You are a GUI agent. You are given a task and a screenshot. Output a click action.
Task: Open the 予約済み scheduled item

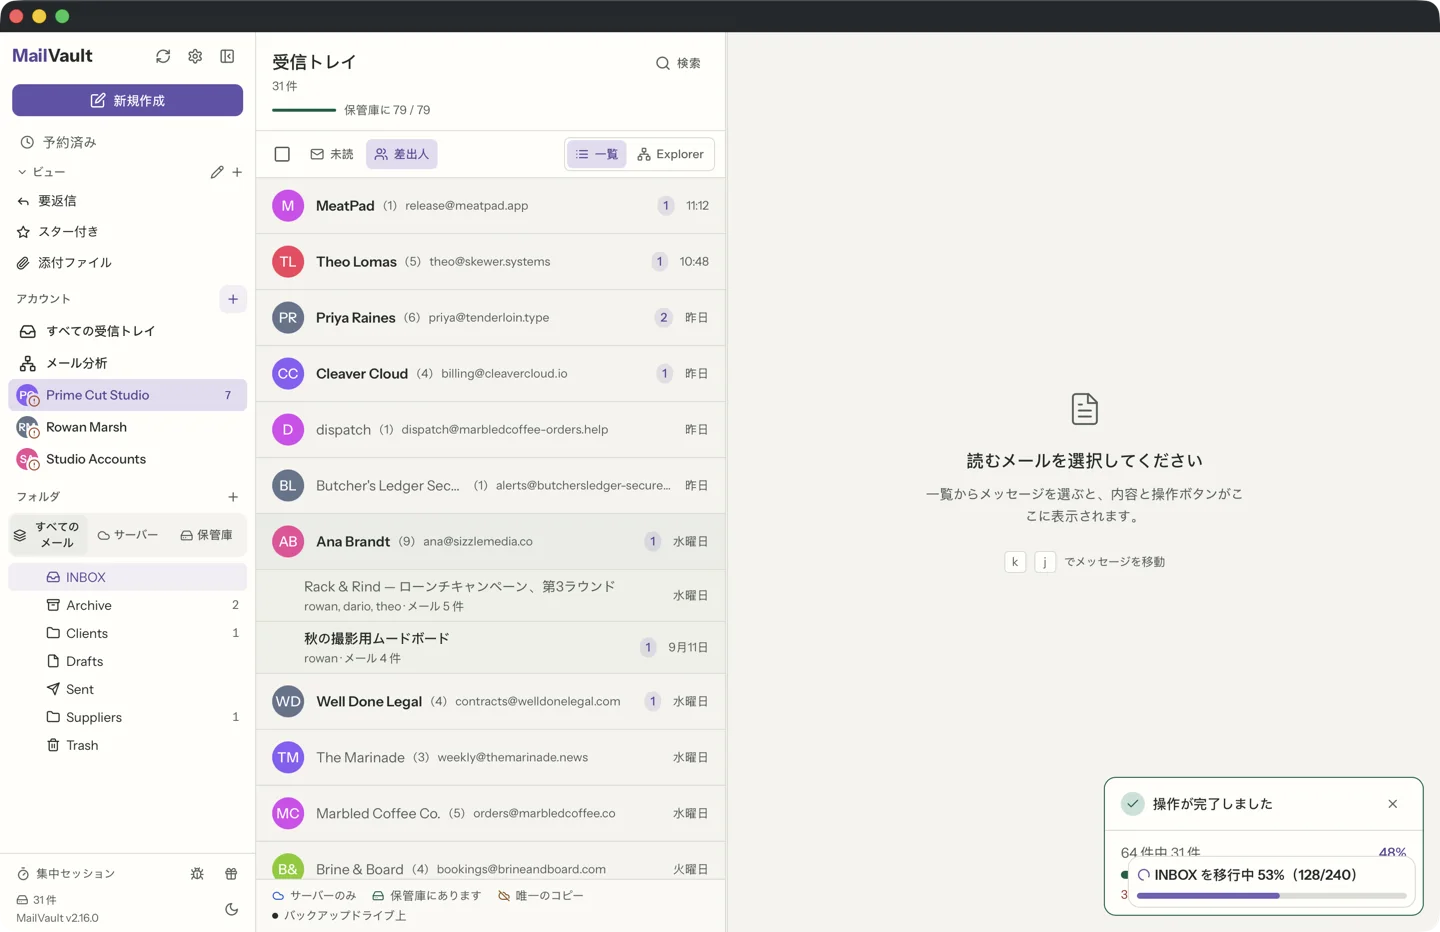[127, 142]
